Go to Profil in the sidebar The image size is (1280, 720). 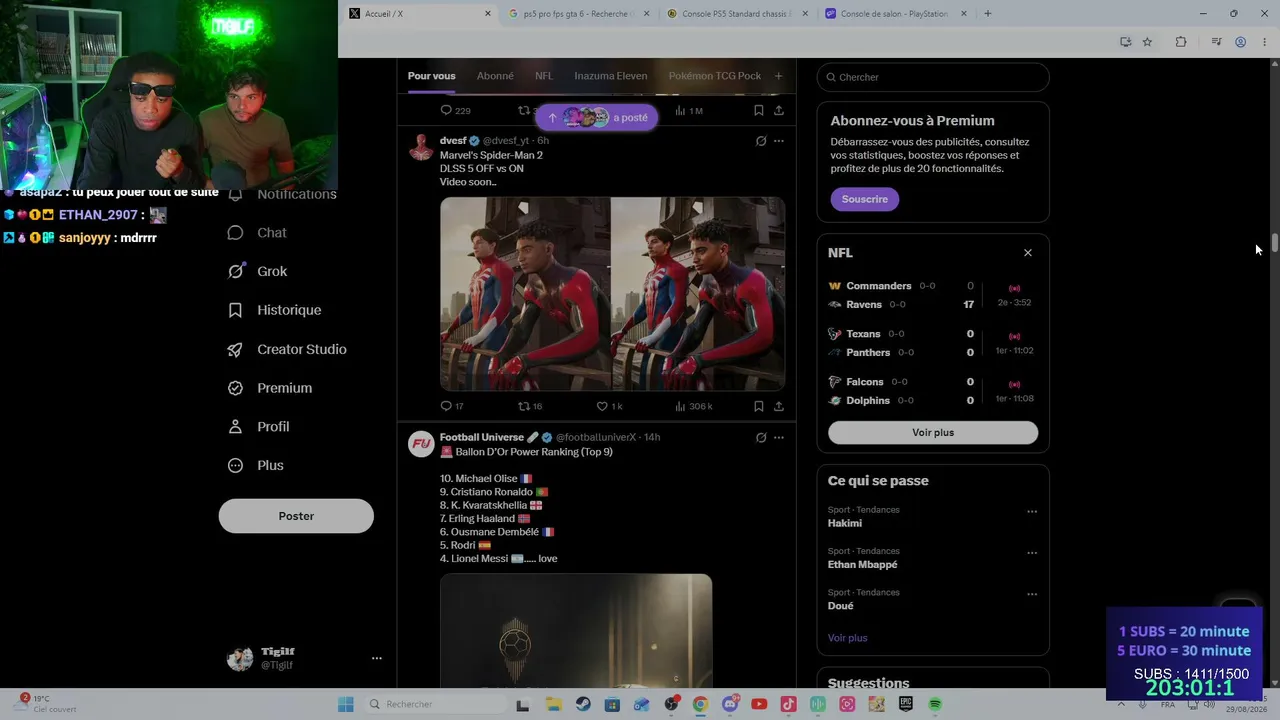258,427
